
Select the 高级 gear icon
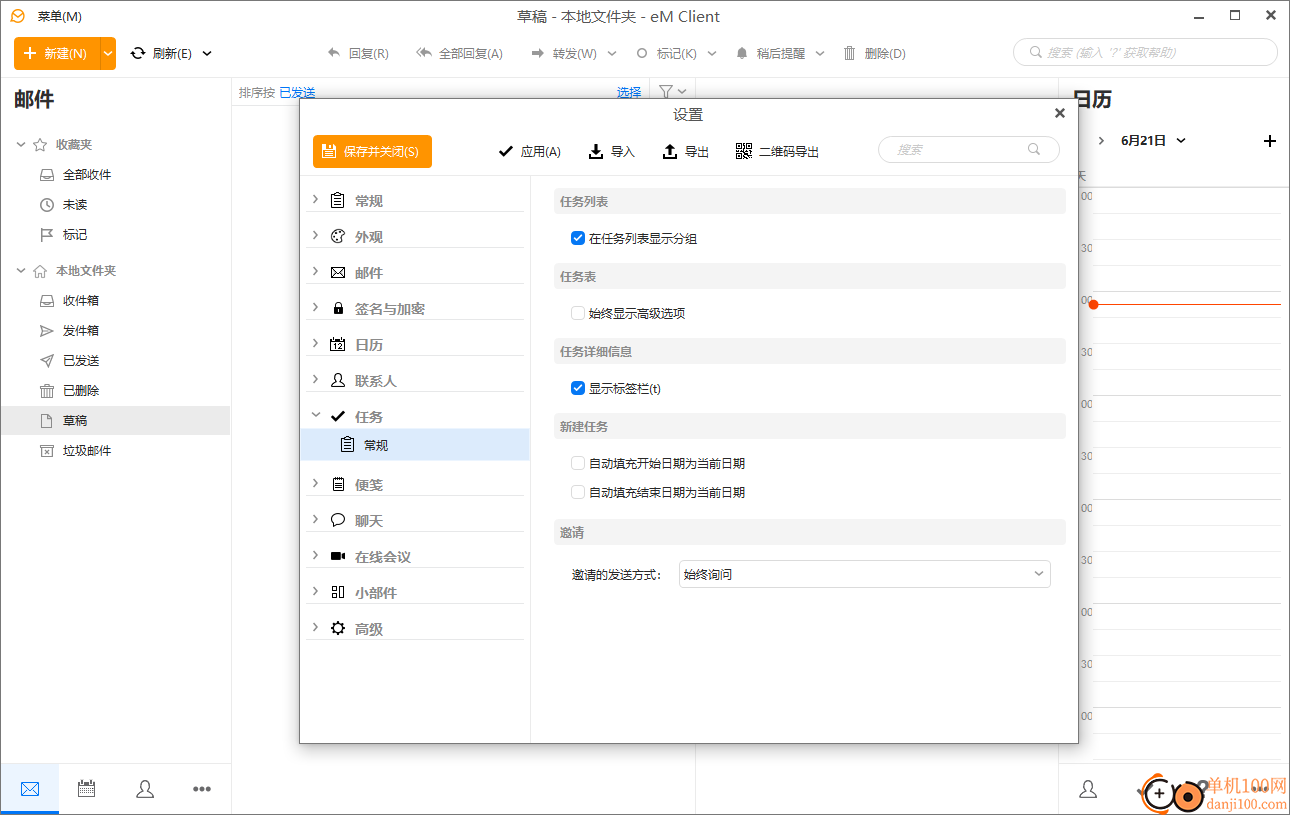pos(338,628)
